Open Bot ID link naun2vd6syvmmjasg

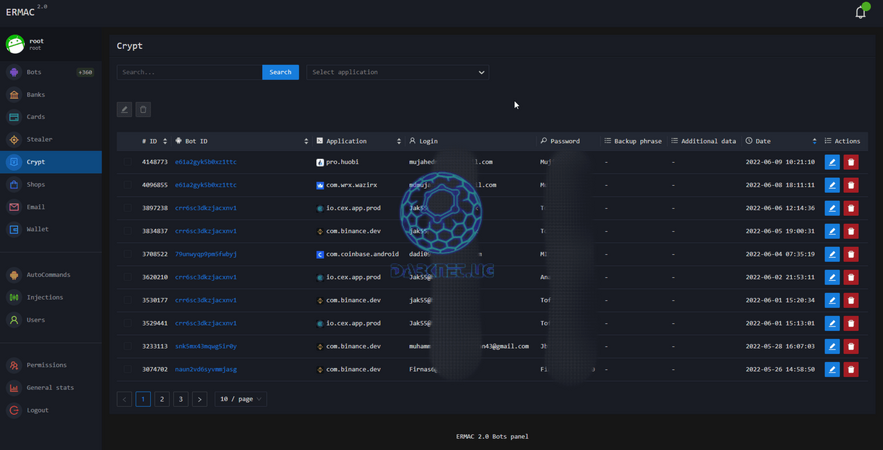206,370
